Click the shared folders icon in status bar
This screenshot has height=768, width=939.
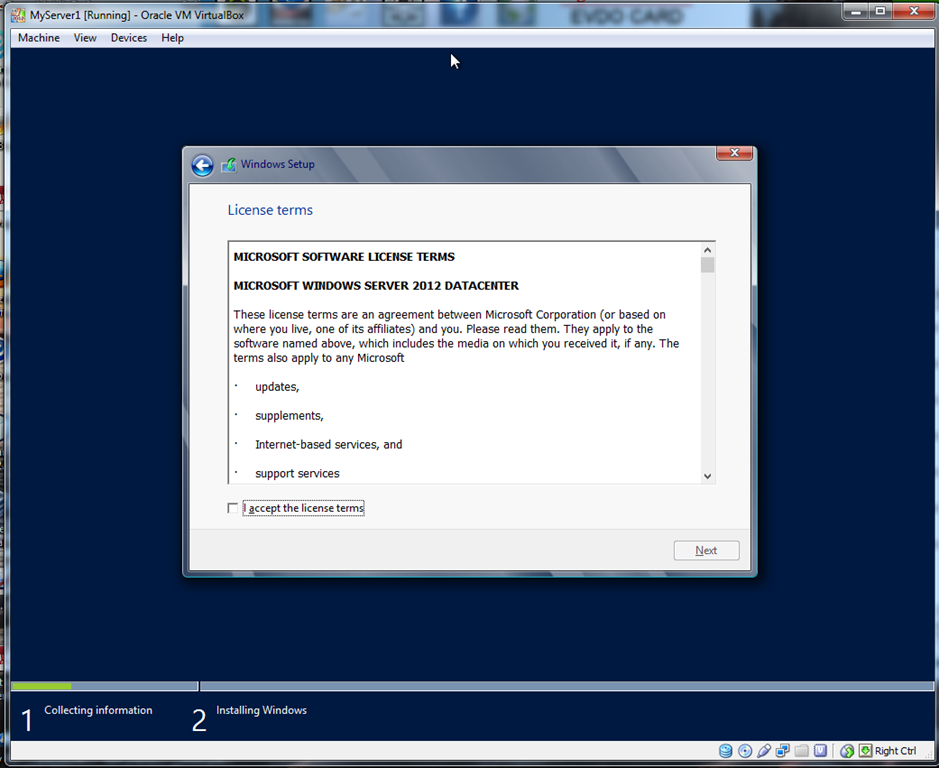[x=801, y=750]
